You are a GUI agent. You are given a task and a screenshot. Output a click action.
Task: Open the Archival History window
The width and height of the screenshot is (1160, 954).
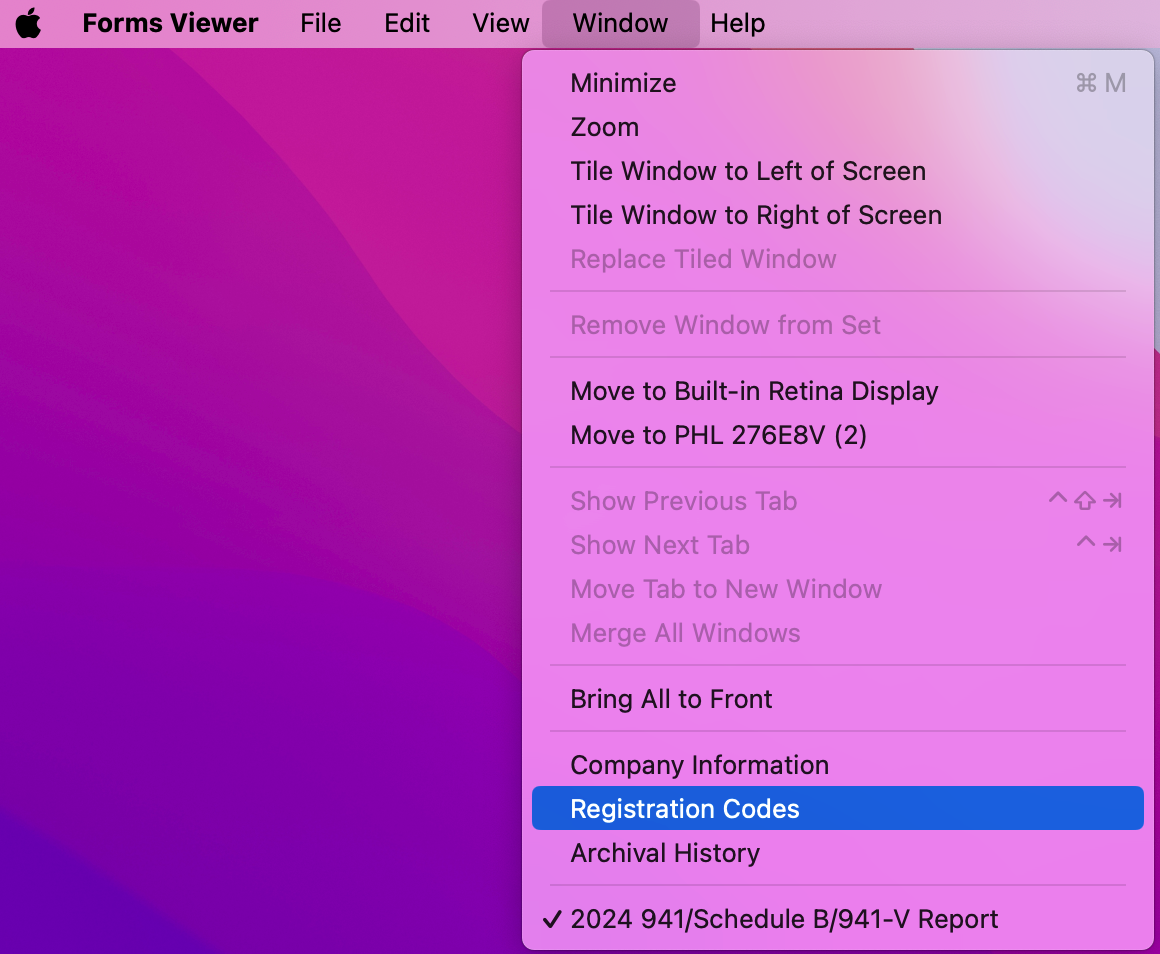(x=664, y=853)
